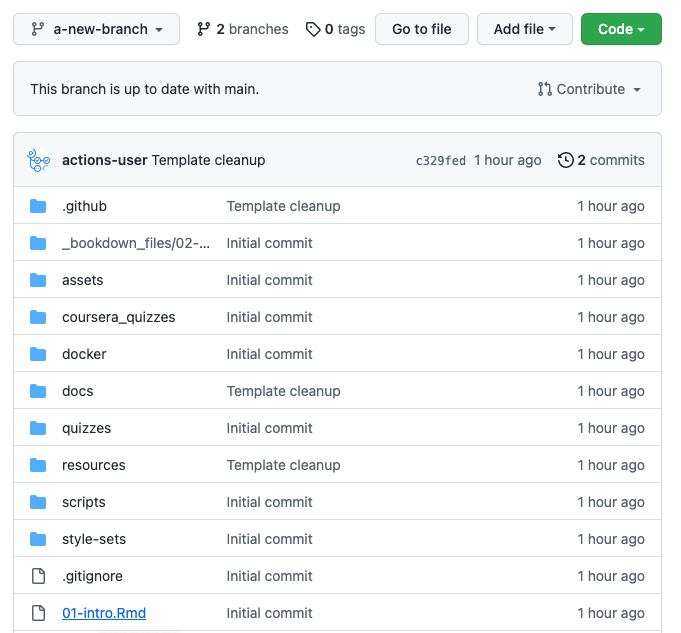Open the latest Template cleanup commit message
681x633 pixels.
pyautogui.click(x=208, y=160)
